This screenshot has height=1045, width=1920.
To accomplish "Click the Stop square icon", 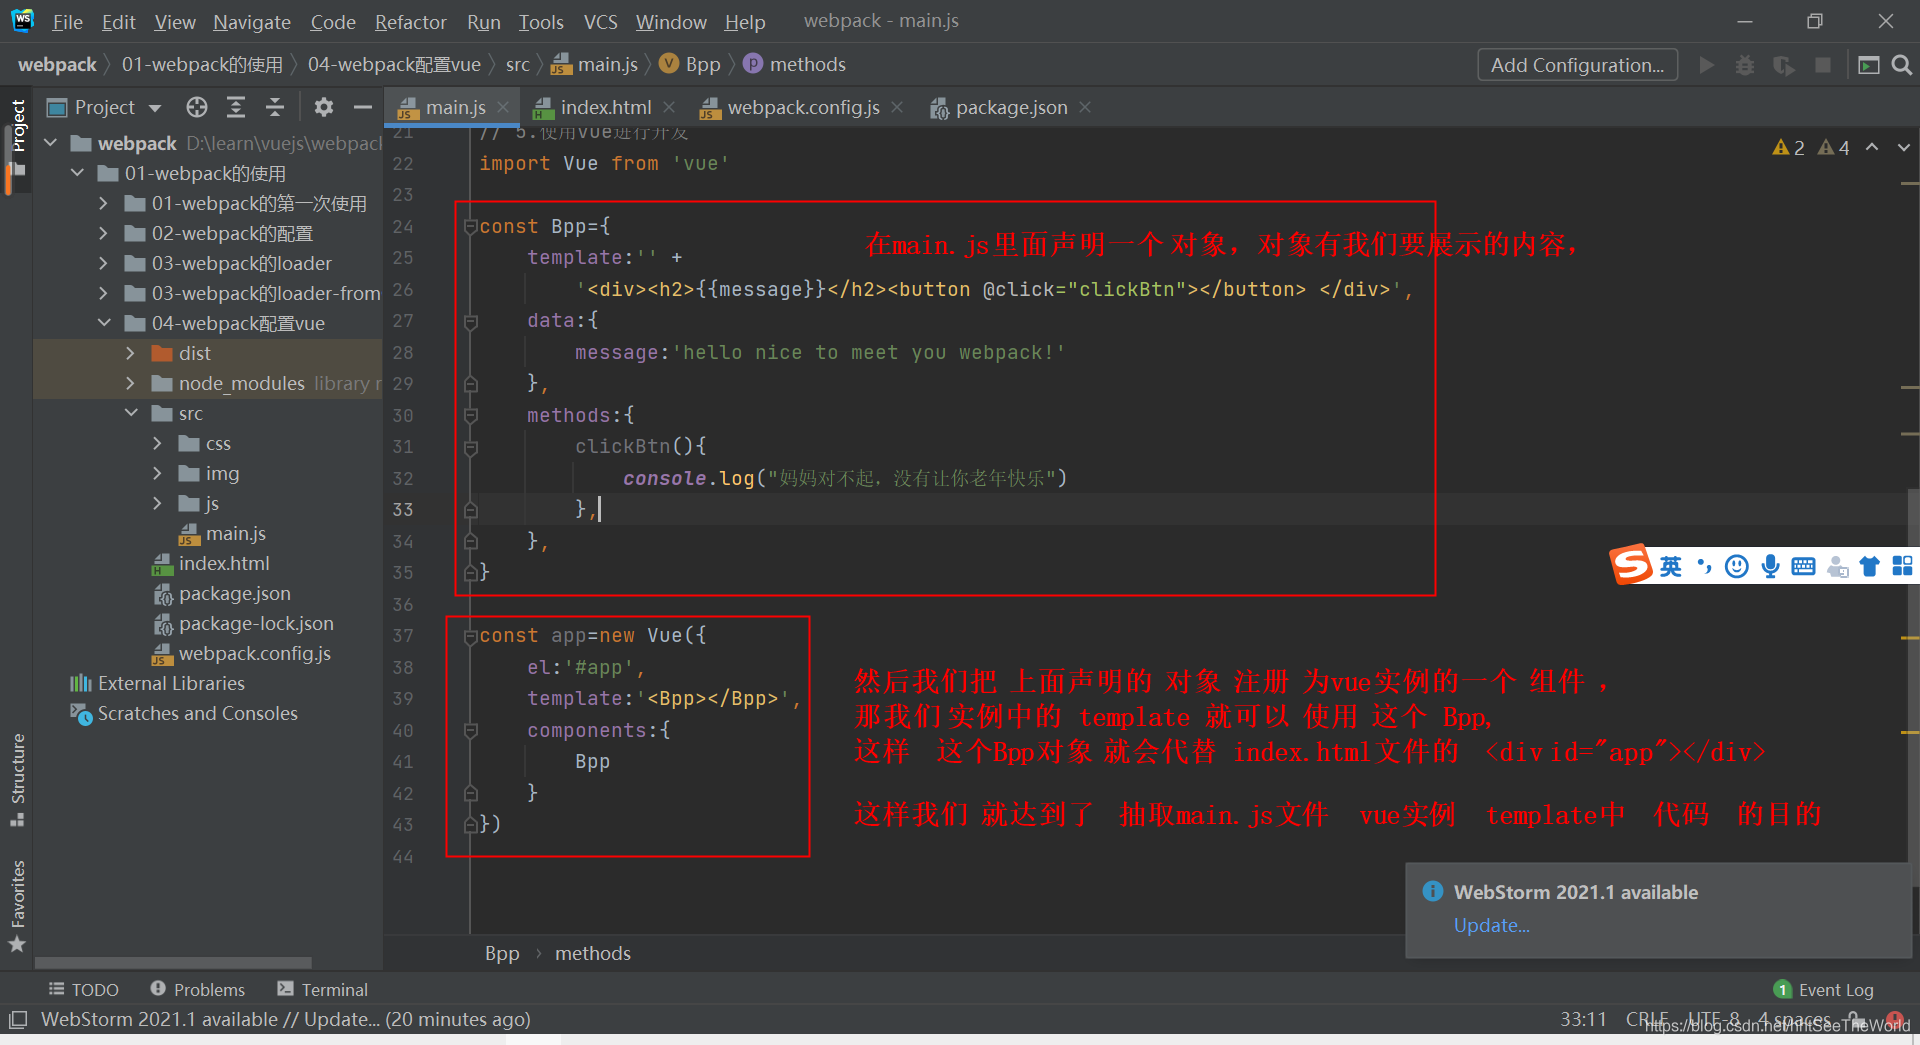I will (x=1823, y=65).
